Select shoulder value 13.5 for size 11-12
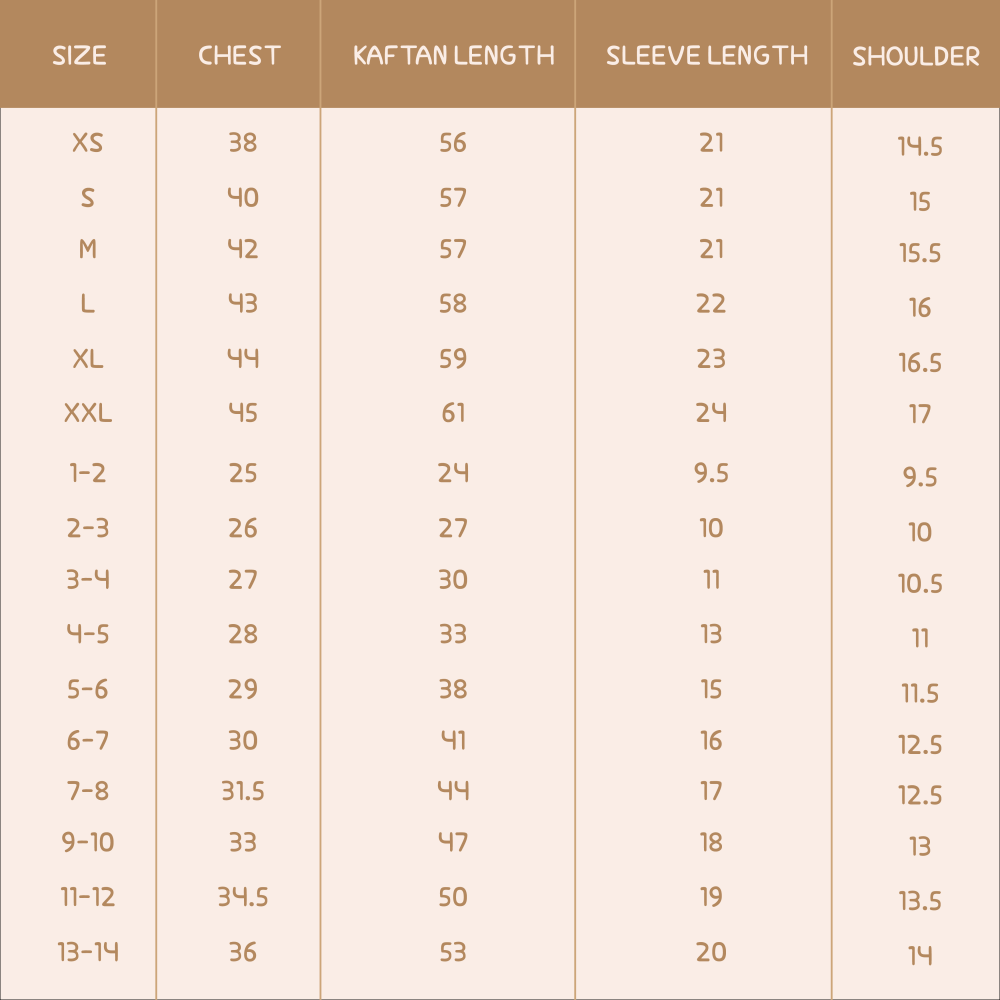The width and height of the screenshot is (1000, 1000). point(920,901)
